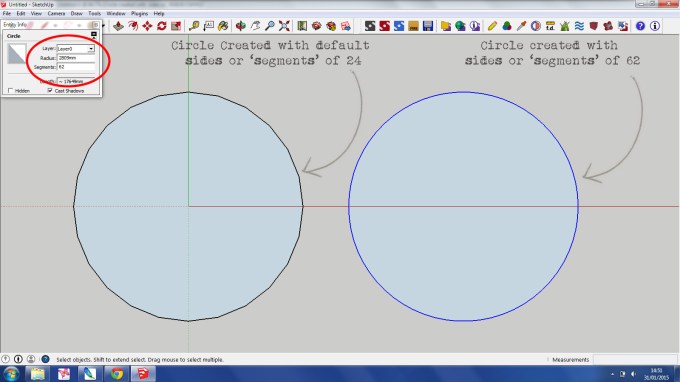Screen dimensions: 680x382
Task: Click the floppy disk save icon
Action: [x=428, y=26]
